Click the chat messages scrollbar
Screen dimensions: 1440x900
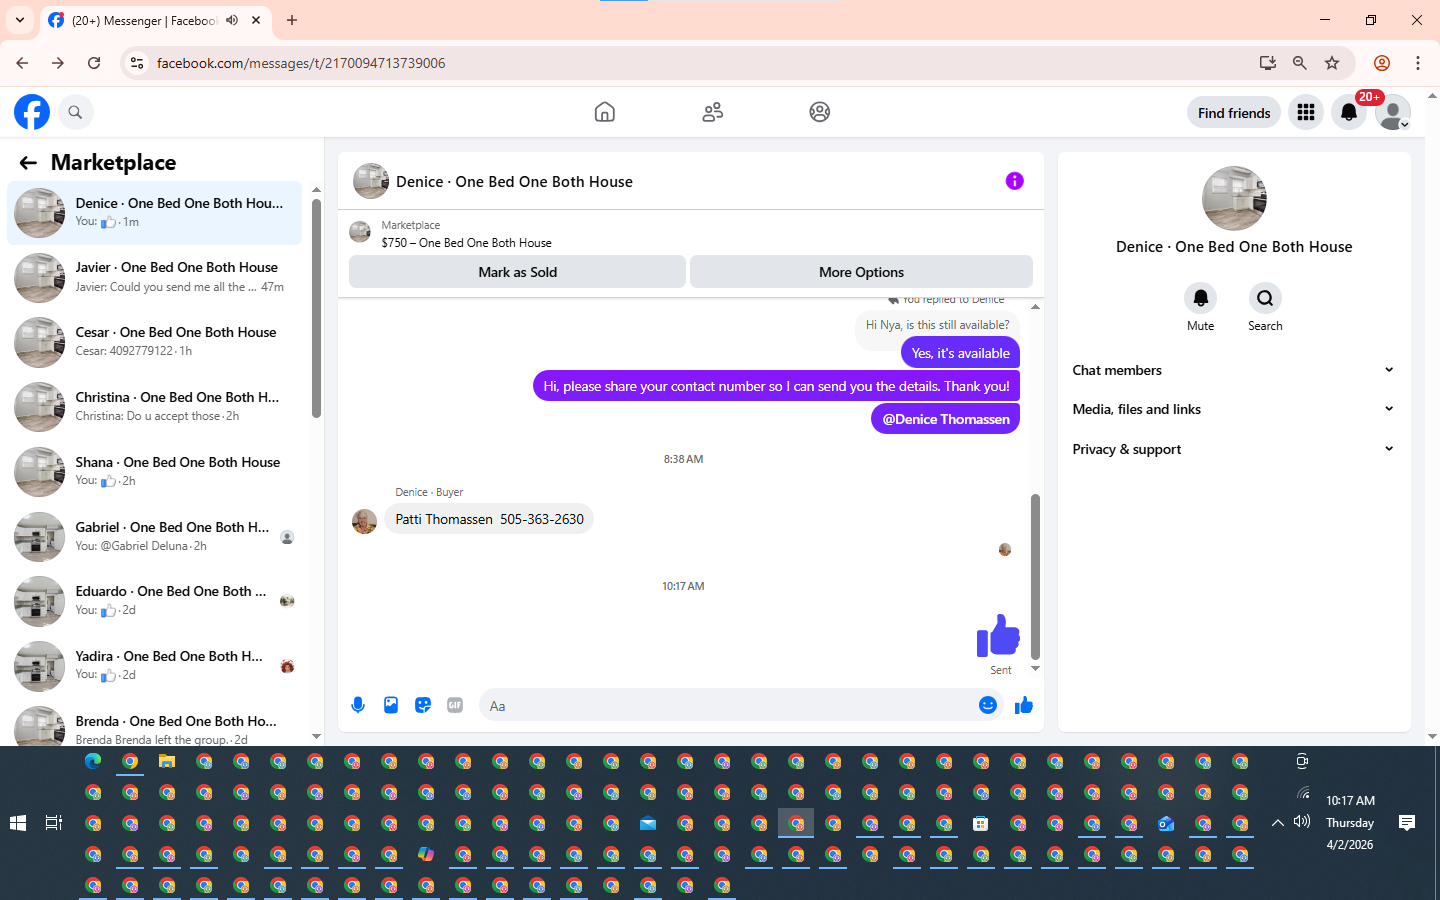1035,576
